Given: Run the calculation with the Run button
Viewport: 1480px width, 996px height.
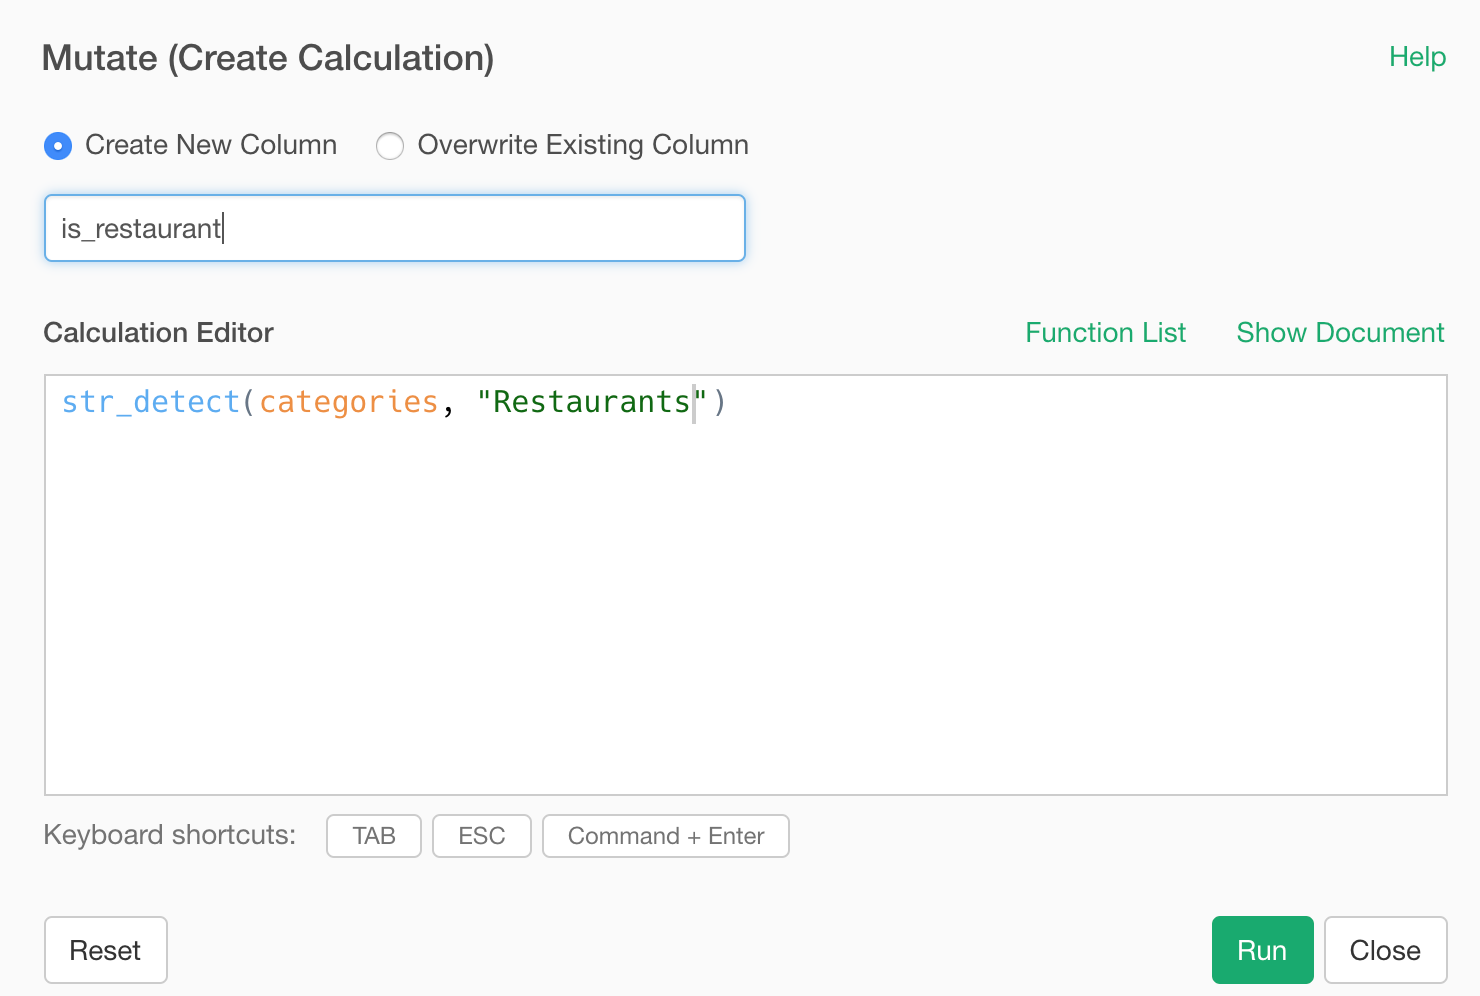Looking at the screenshot, I should [1262, 950].
